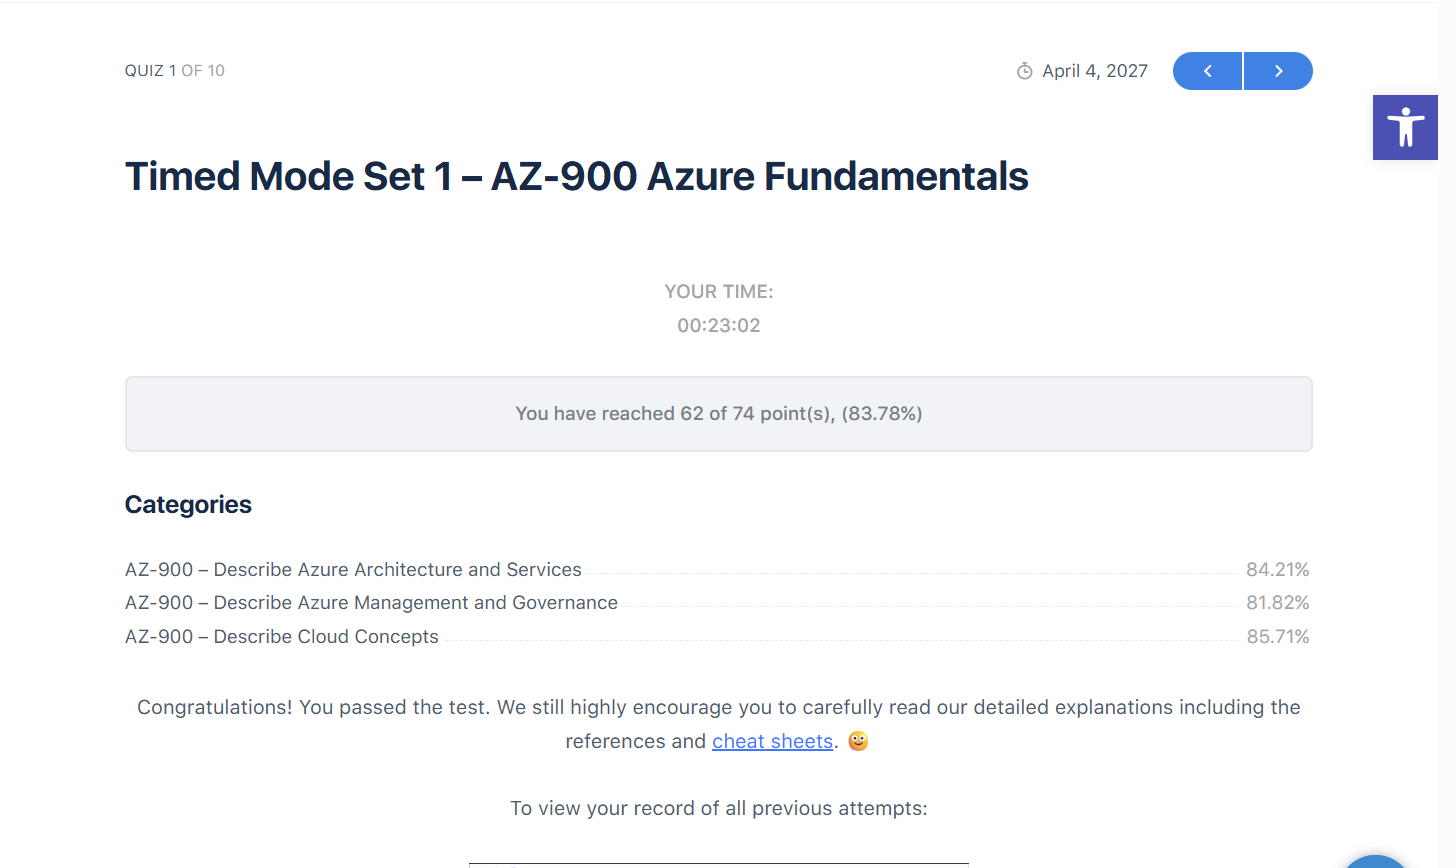
Task: Click the stopwatch icon near April 4, 2027
Action: tap(1023, 70)
